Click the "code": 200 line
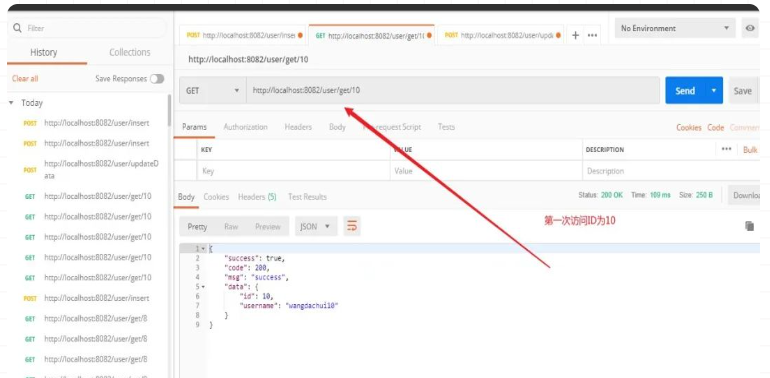Viewport: 770px width, 378px height. click(x=247, y=268)
